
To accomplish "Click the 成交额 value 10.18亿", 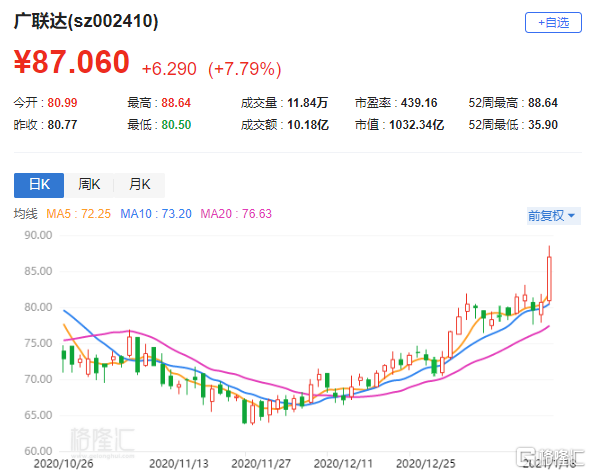I will point(308,125).
